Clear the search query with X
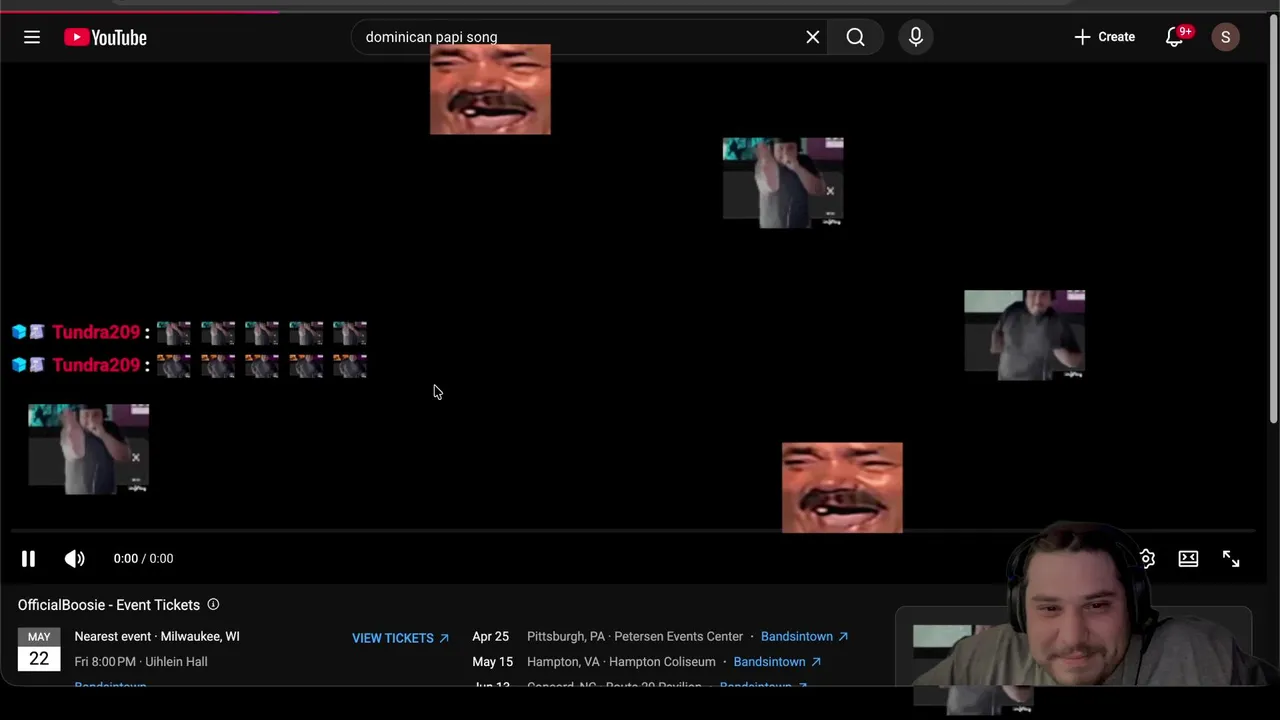 813,37
